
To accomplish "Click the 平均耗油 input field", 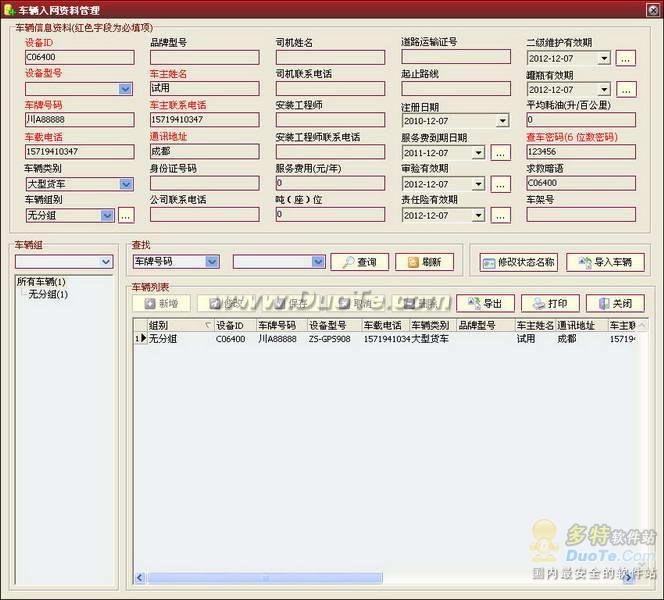I will point(581,120).
